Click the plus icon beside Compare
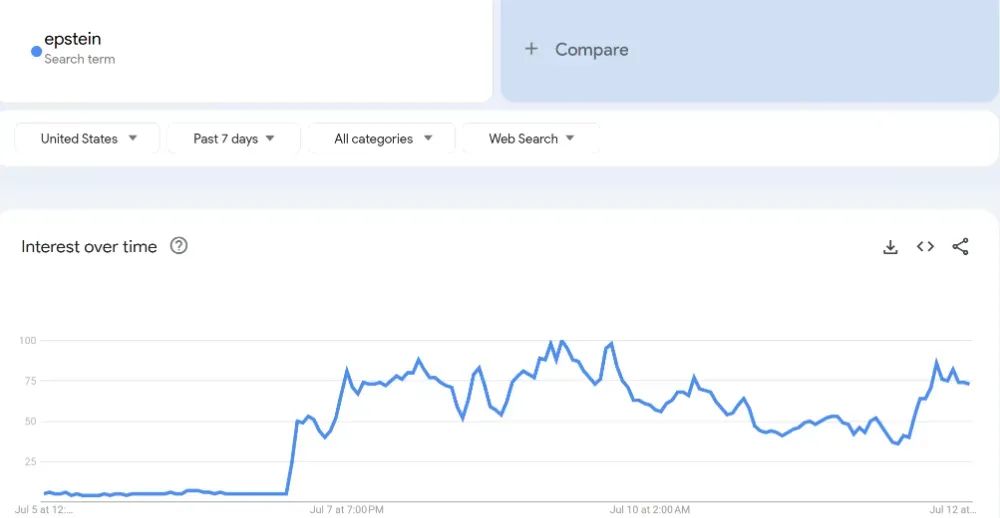Screen dimensions: 1000x518 pyautogui.click(x=531, y=49)
